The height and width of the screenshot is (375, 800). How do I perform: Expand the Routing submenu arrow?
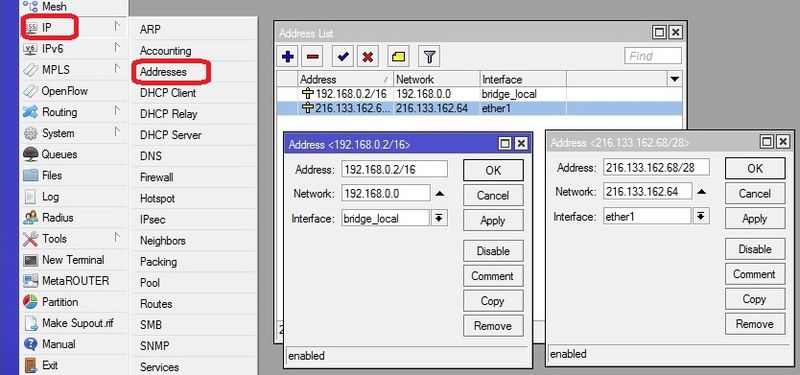click(117, 111)
